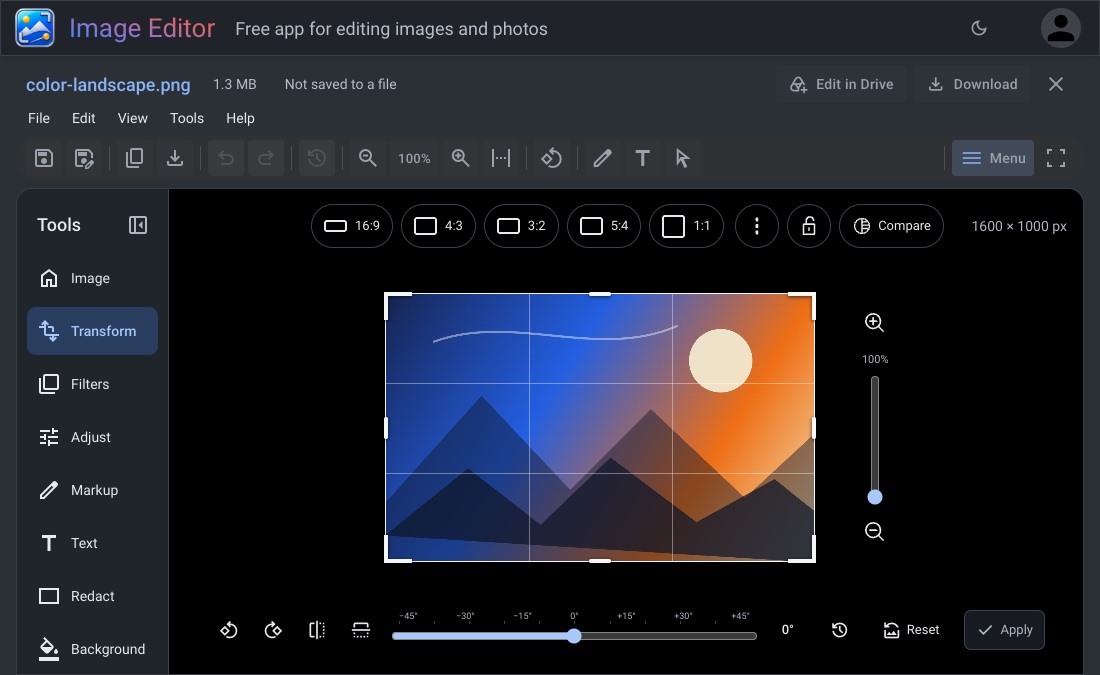Open the Edit menu
Image resolution: width=1100 pixels, height=675 pixels.
83,118
